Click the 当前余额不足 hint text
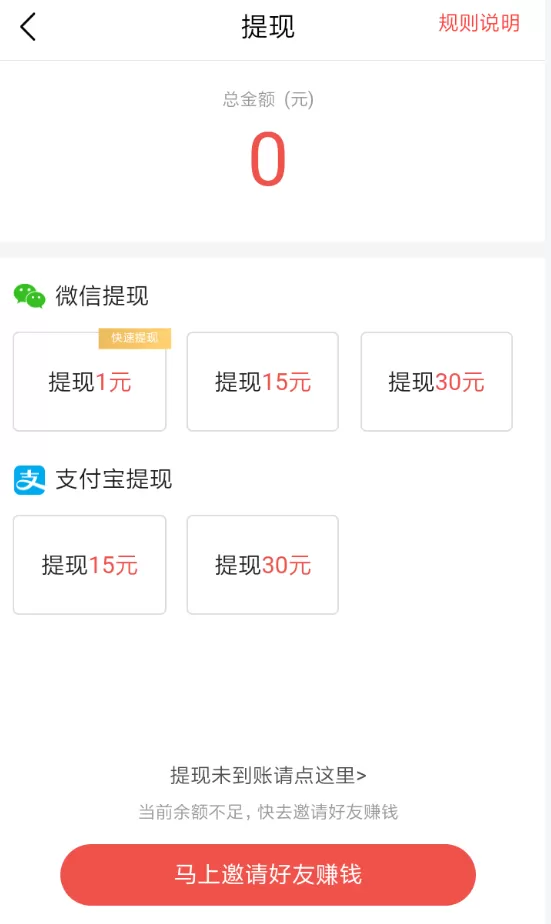 (268, 812)
